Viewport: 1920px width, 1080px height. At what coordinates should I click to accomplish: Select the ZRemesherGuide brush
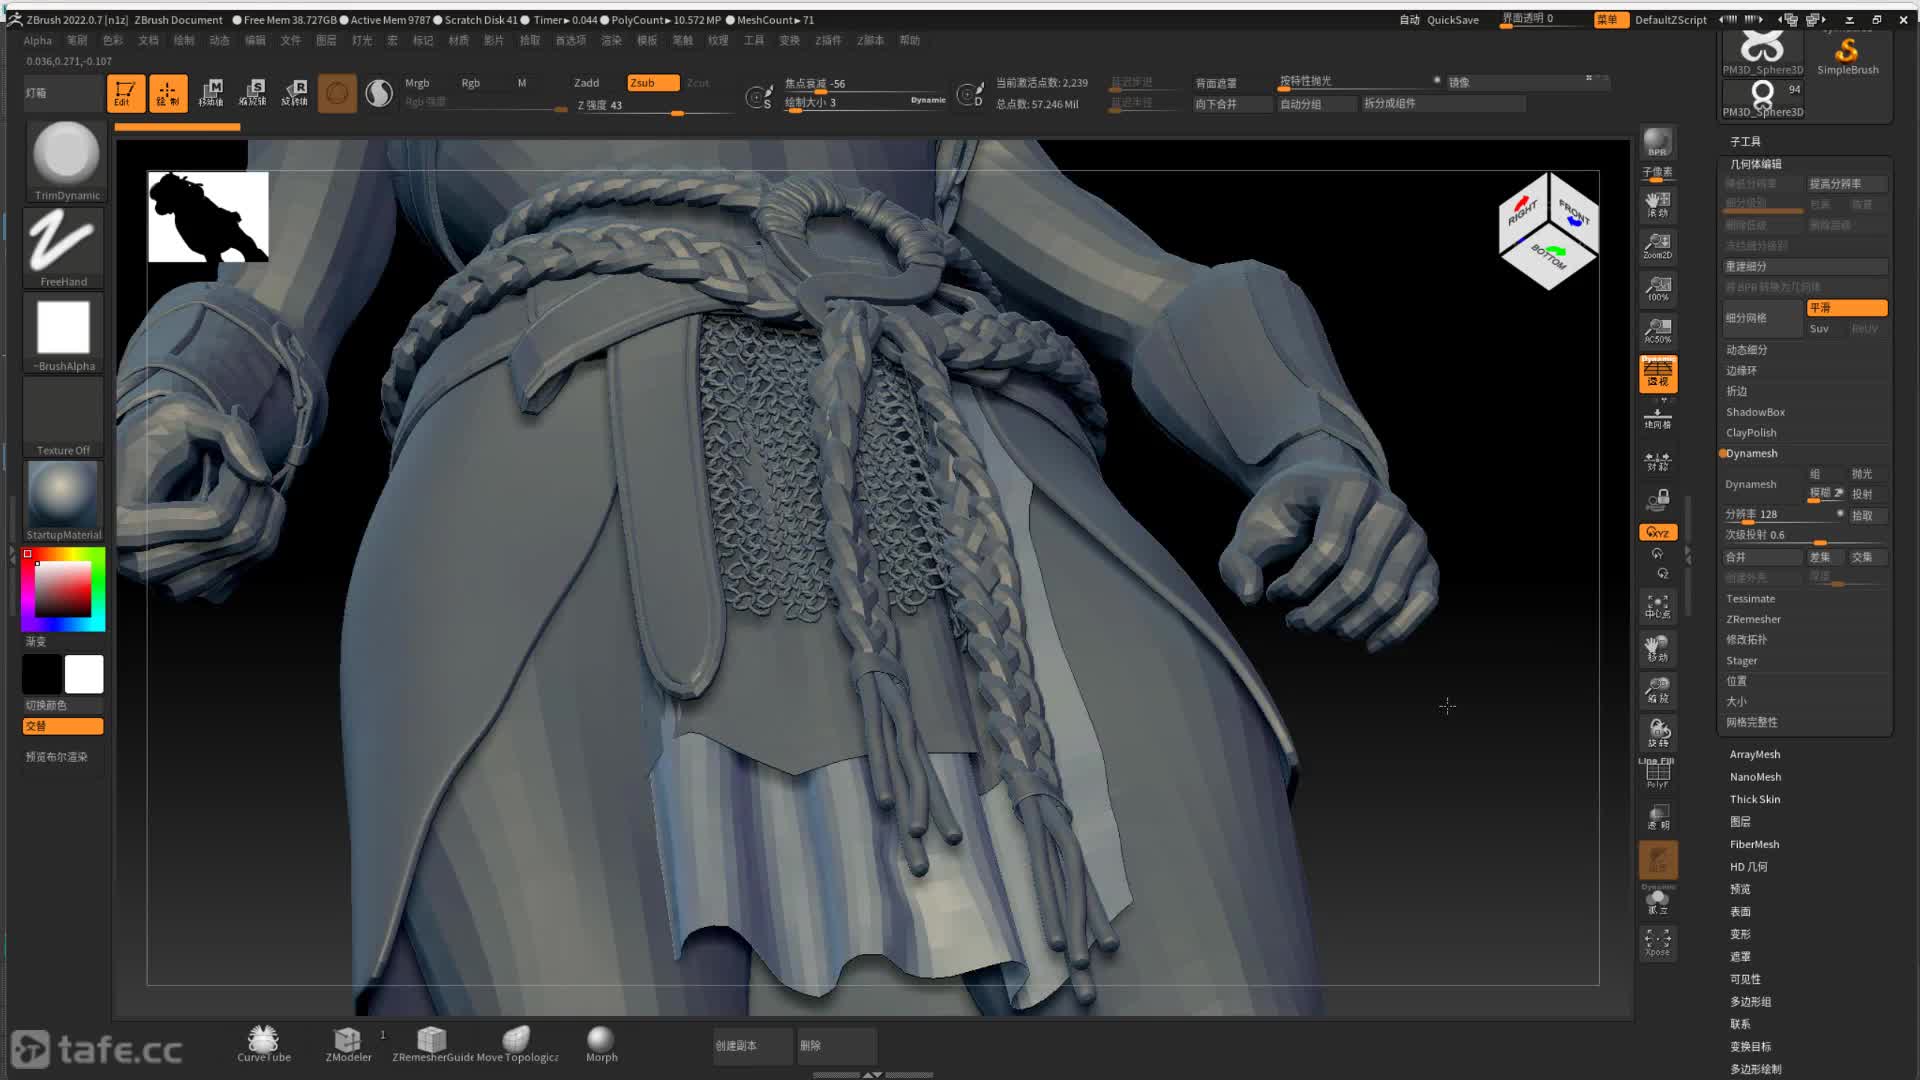[x=433, y=1044]
